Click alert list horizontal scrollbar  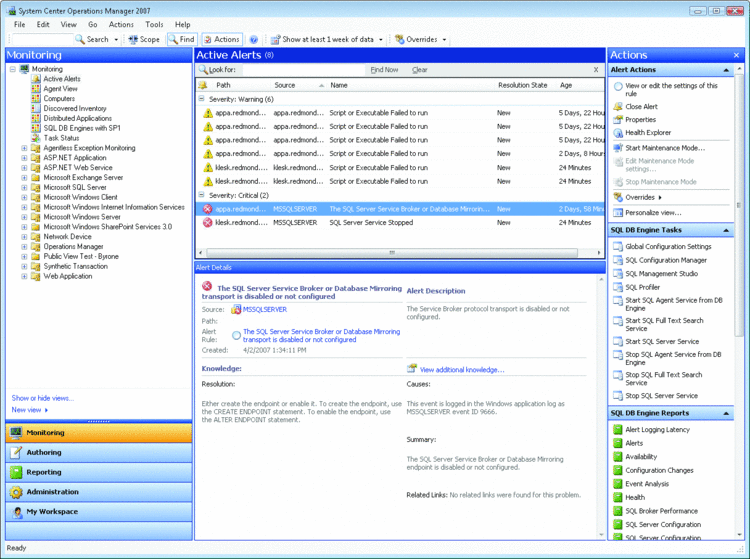click(392, 252)
